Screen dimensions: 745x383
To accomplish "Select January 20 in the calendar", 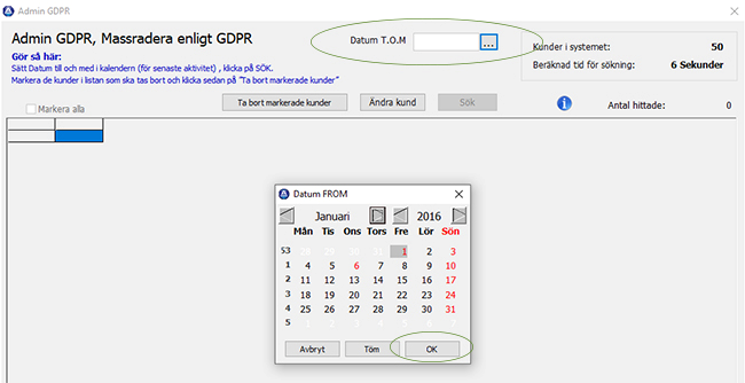I will (x=354, y=295).
